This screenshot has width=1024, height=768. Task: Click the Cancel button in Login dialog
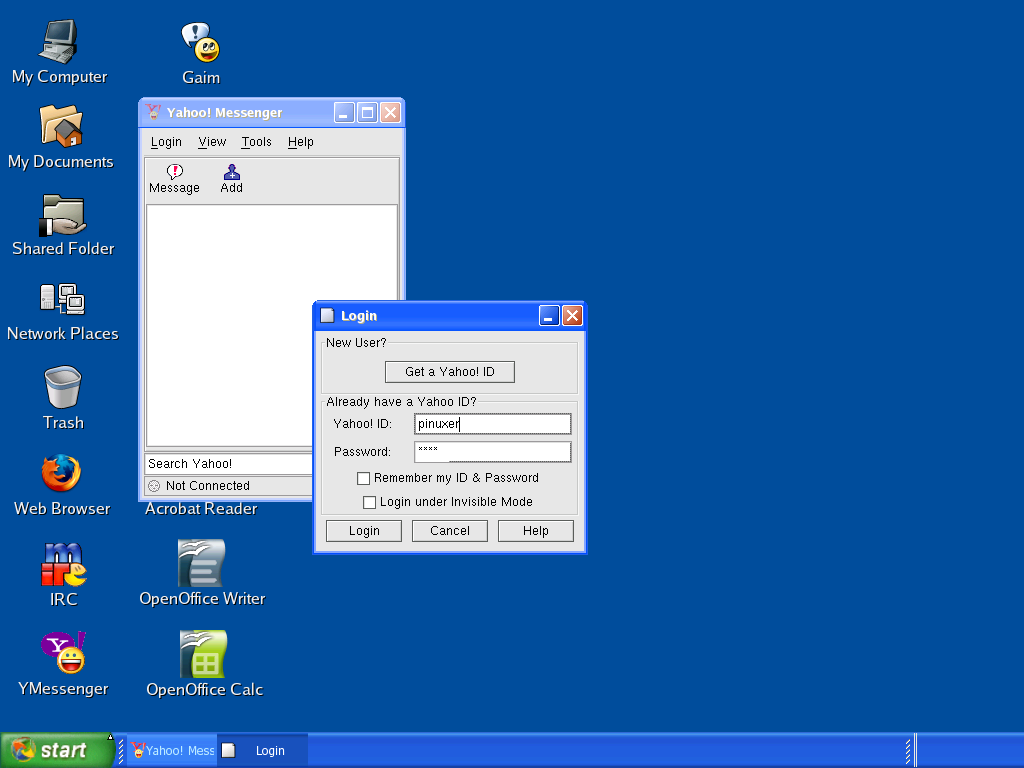(x=450, y=531)
